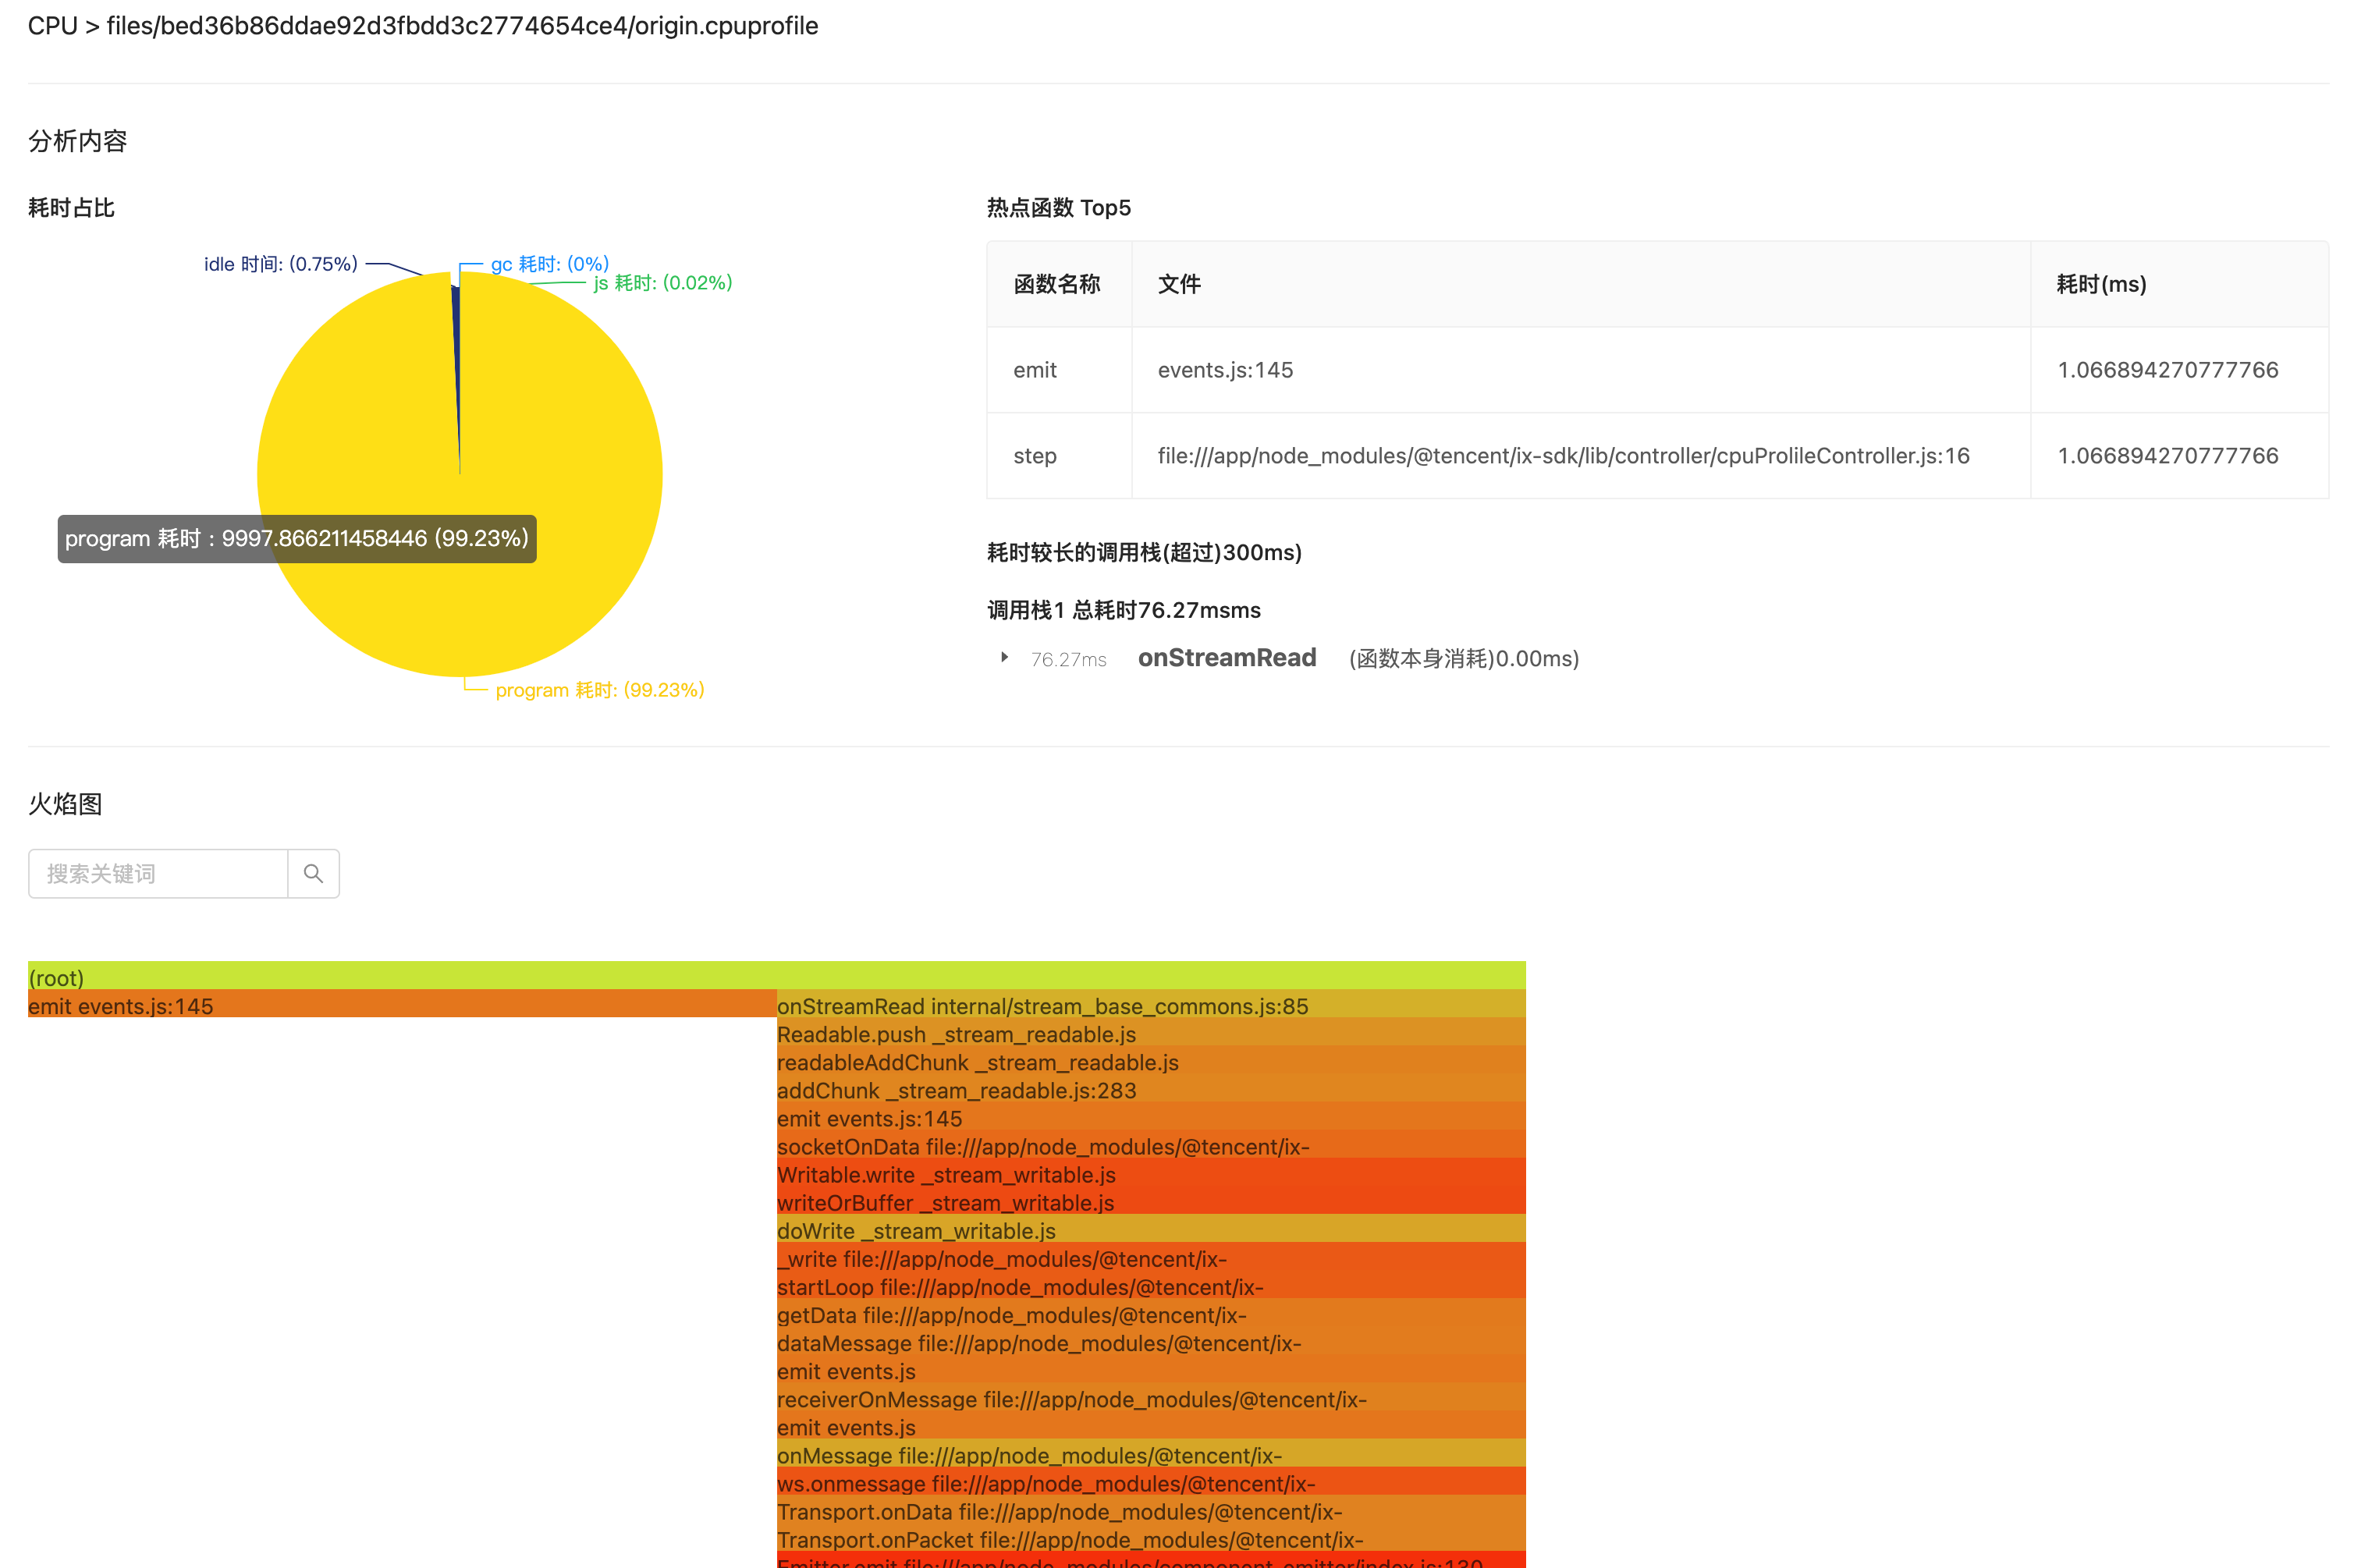The width and height of the screenshot is (2361, 1568).
Task: Click the emit row's 1.066894270777766 duration value
Action: (x=2167, y=370)
